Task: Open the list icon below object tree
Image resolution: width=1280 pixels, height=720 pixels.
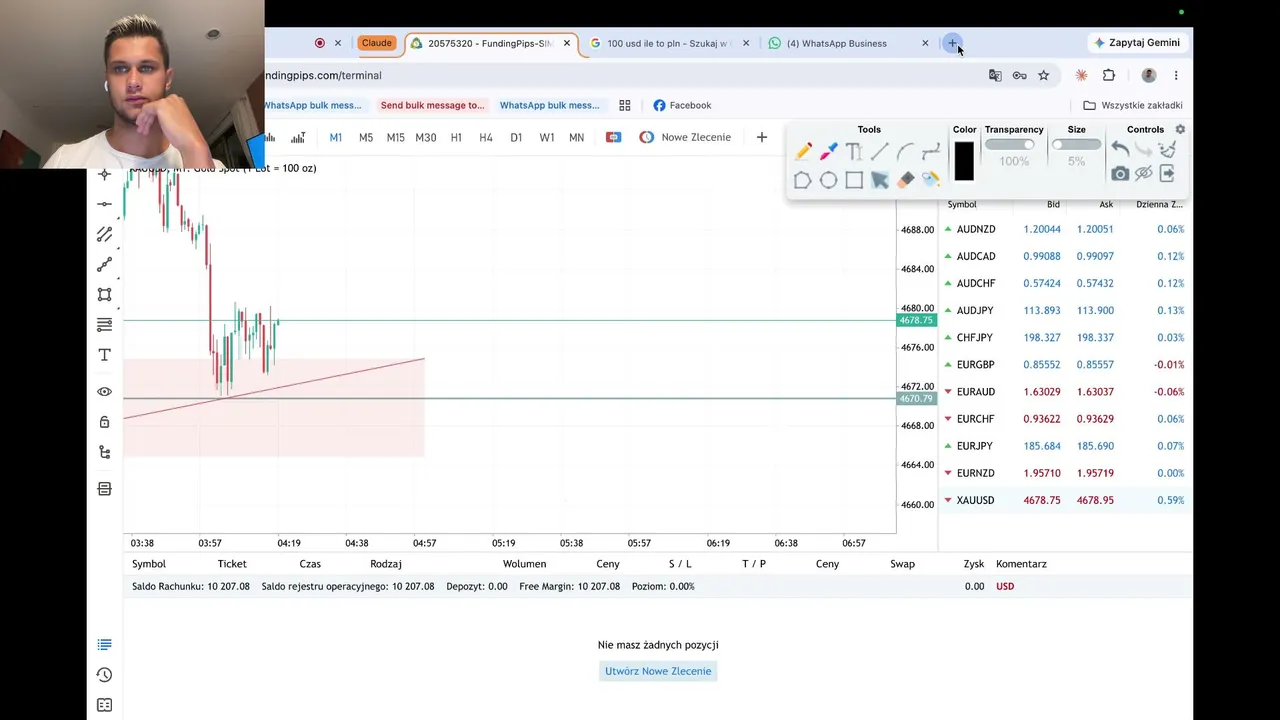Action: 104,489
